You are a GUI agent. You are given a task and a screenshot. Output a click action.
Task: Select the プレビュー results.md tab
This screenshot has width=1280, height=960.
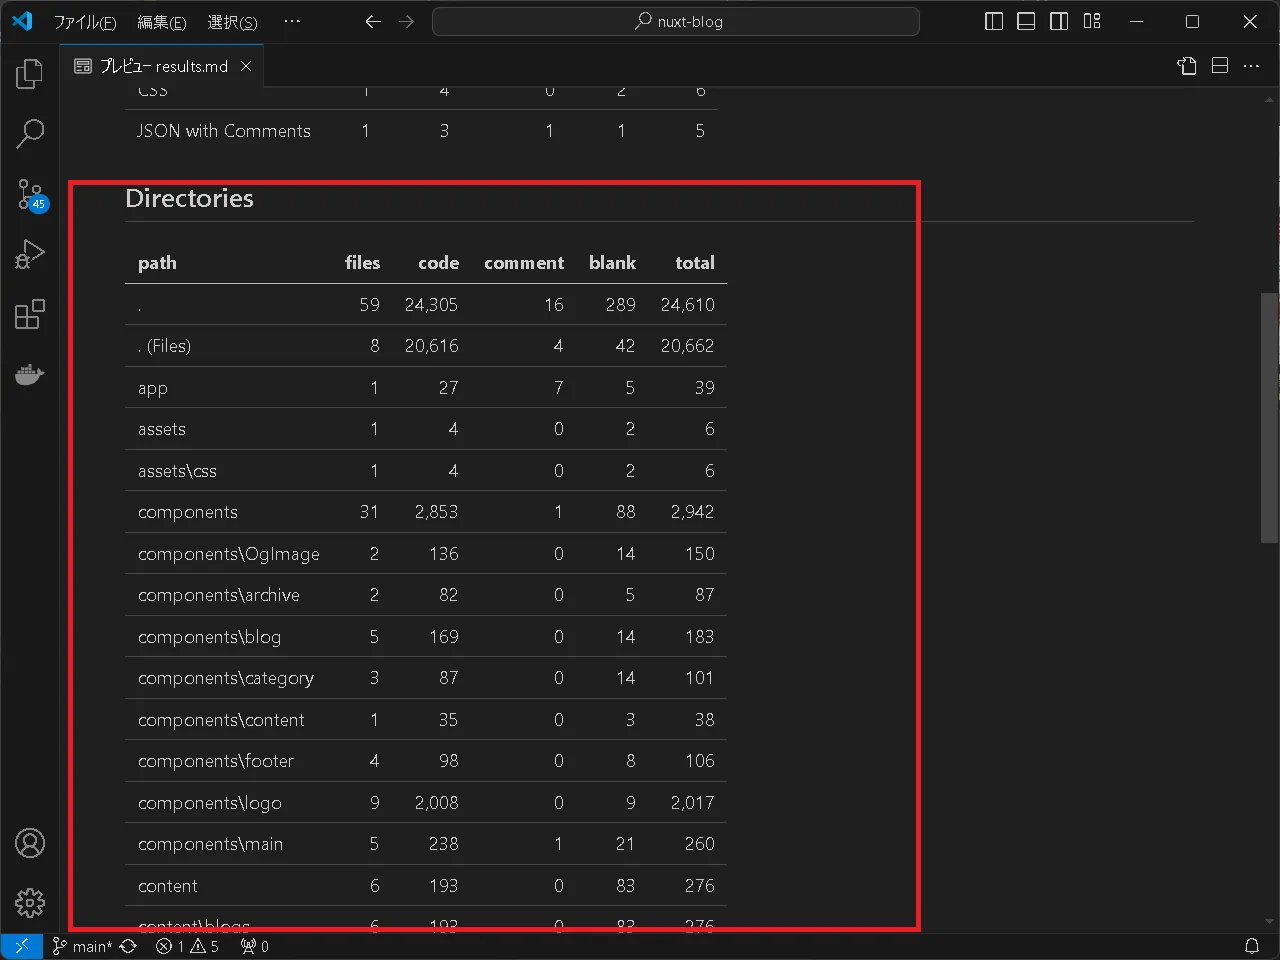click(x=162, y=66)
